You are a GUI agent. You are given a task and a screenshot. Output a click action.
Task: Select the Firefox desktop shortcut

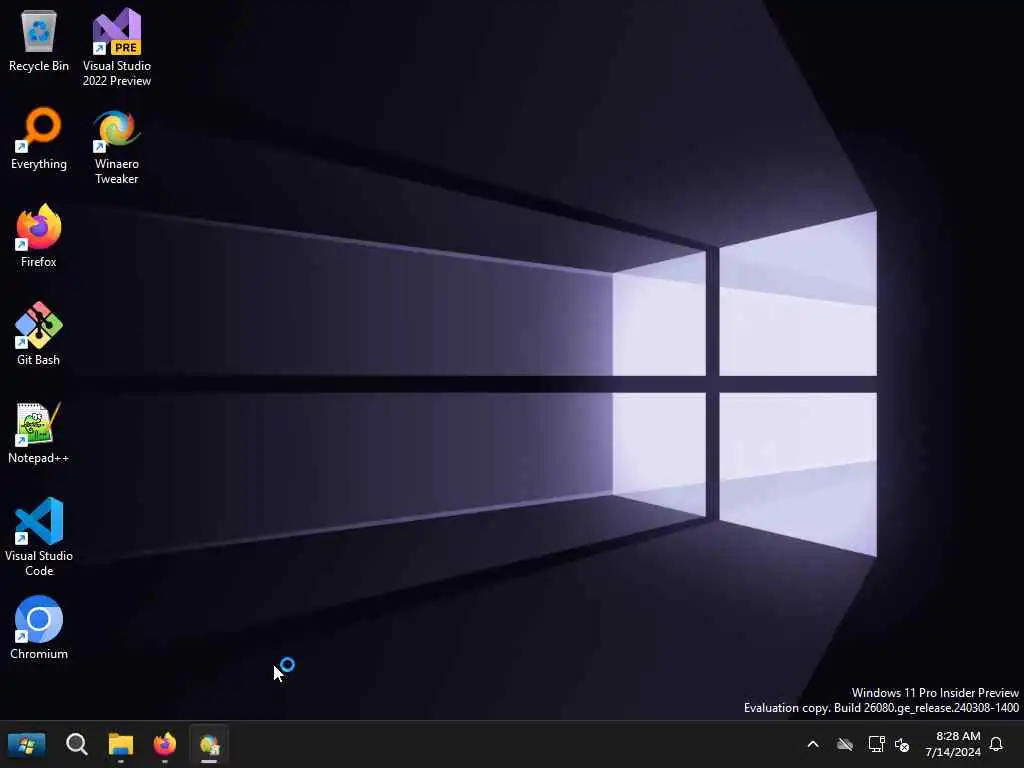[x=39, y=236]
